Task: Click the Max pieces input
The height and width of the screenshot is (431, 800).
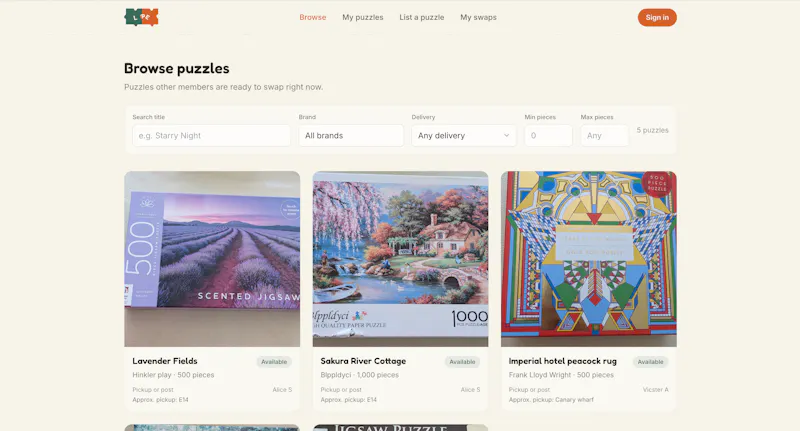Action: [x=605, y=136]
